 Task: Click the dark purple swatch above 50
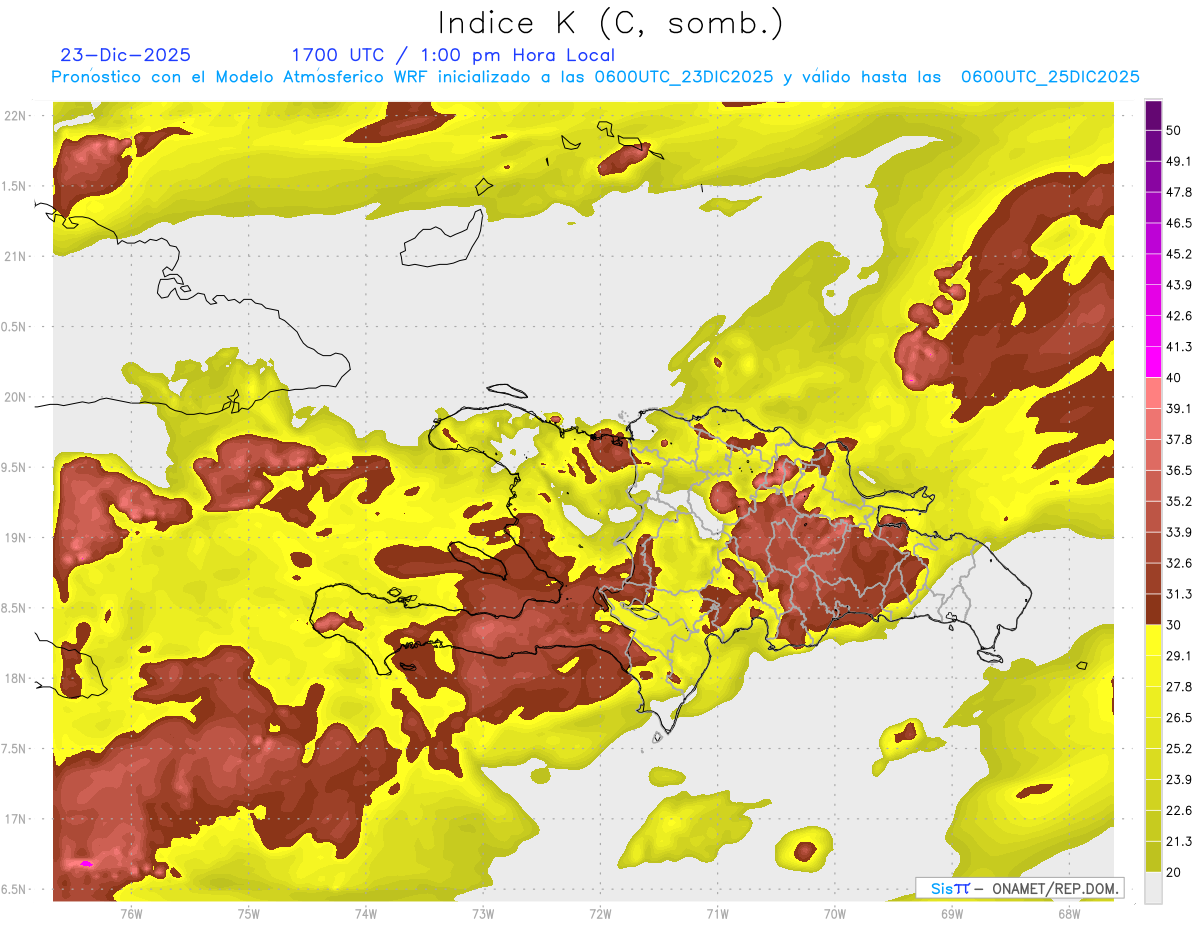click(x=1153, y=116)
